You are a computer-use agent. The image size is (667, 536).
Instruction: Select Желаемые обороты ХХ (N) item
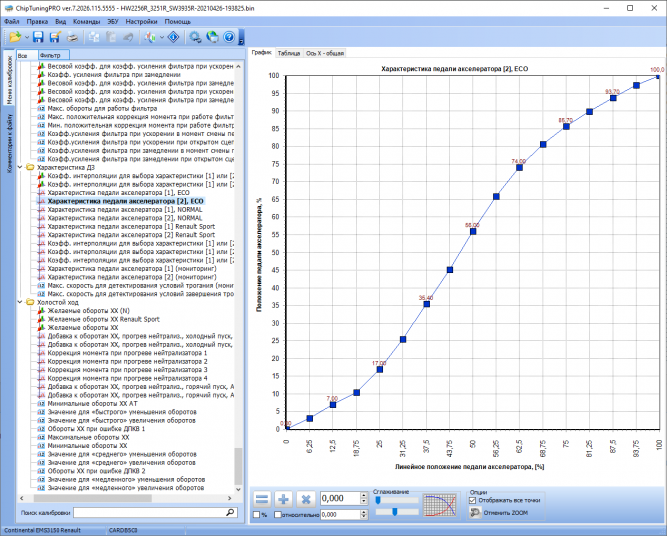[x=88, y=311]
